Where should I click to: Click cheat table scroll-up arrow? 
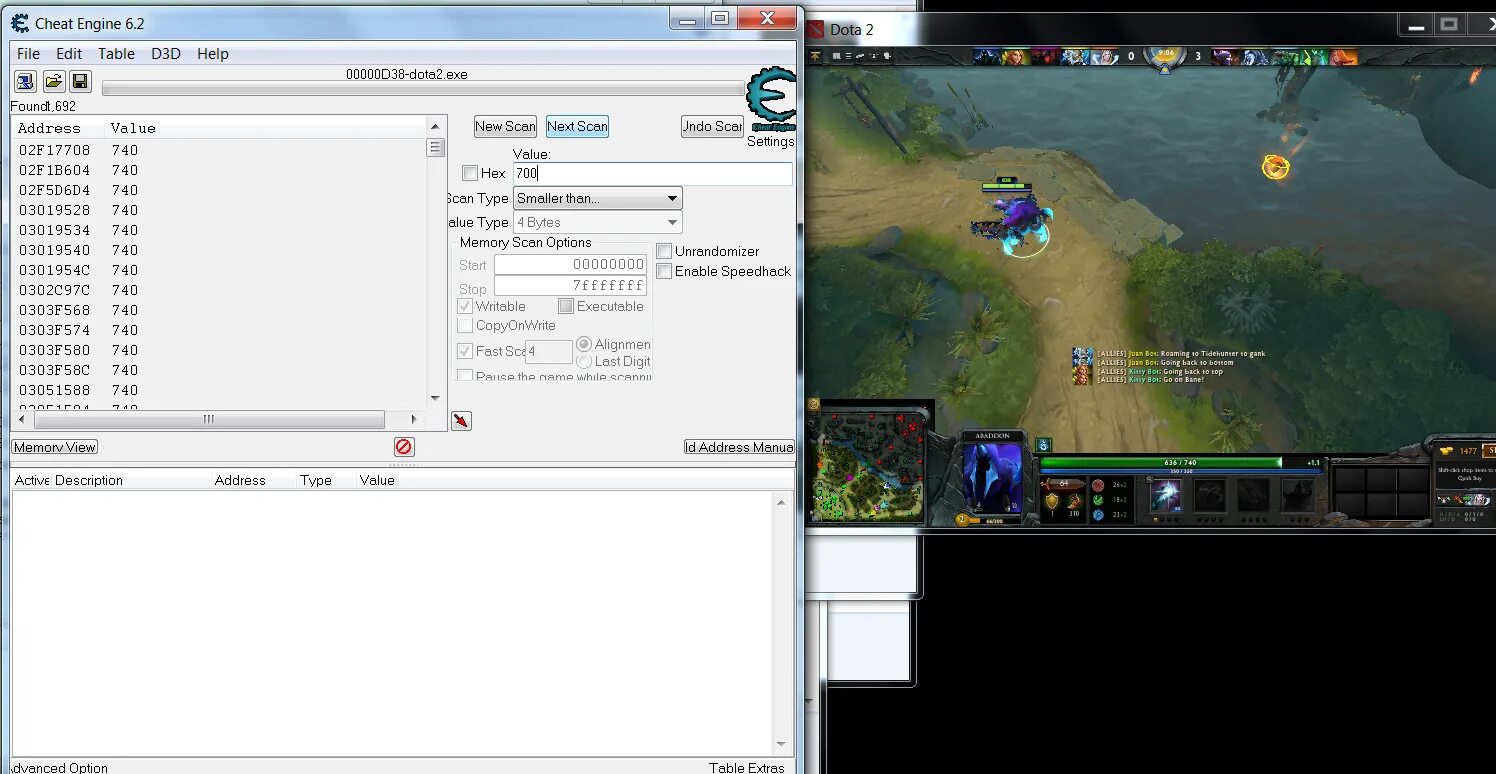click(x=782, y=502)
